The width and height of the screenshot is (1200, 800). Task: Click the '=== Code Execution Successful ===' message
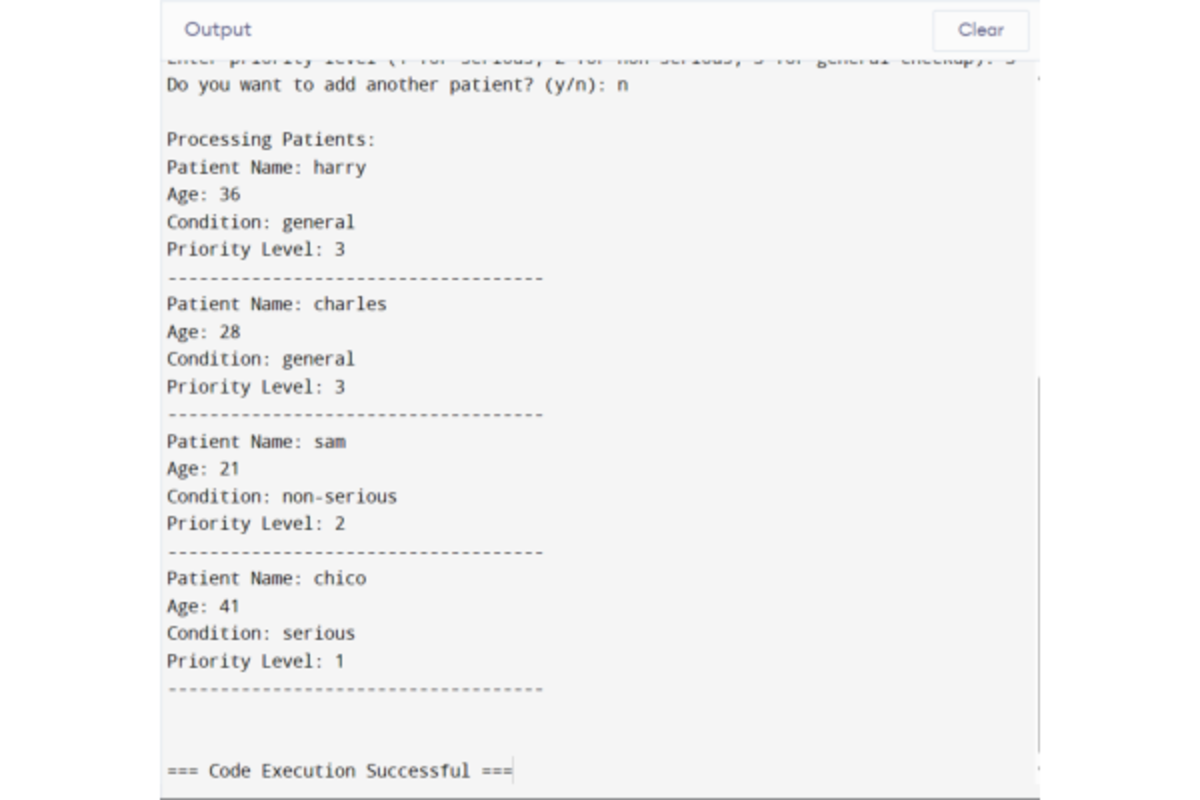point(340,770)
